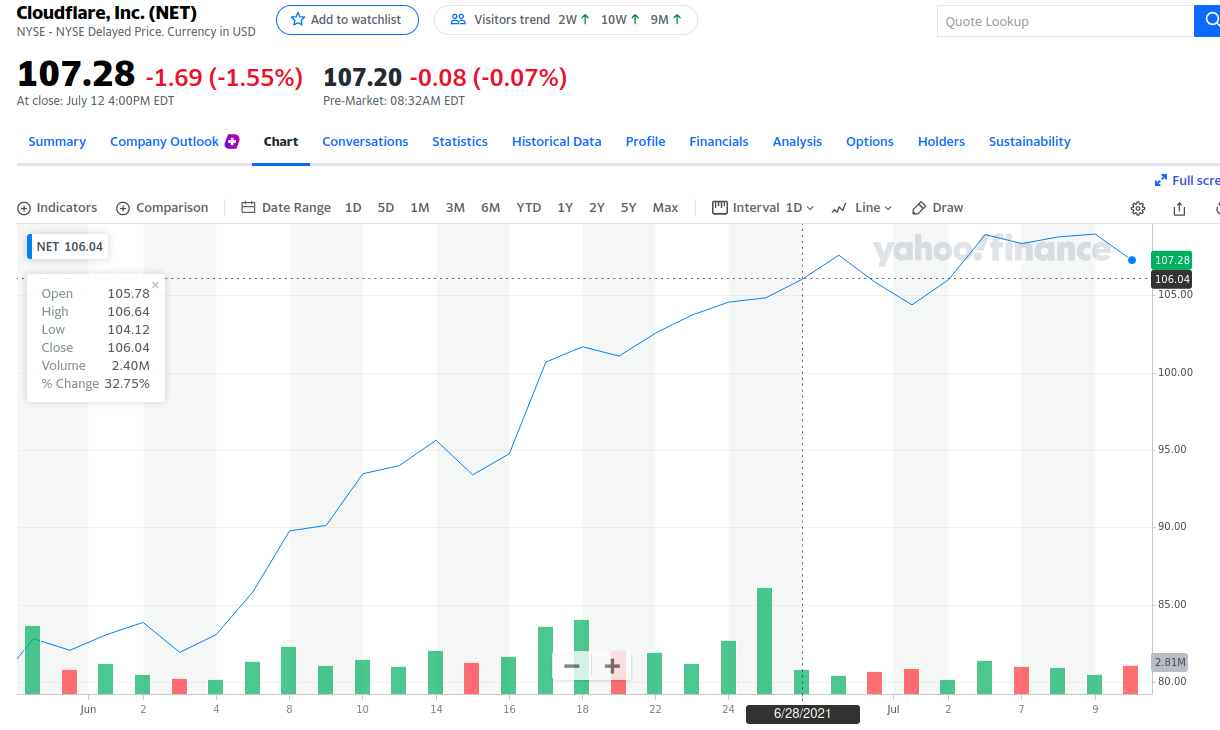Select the 2Y range

597,208
